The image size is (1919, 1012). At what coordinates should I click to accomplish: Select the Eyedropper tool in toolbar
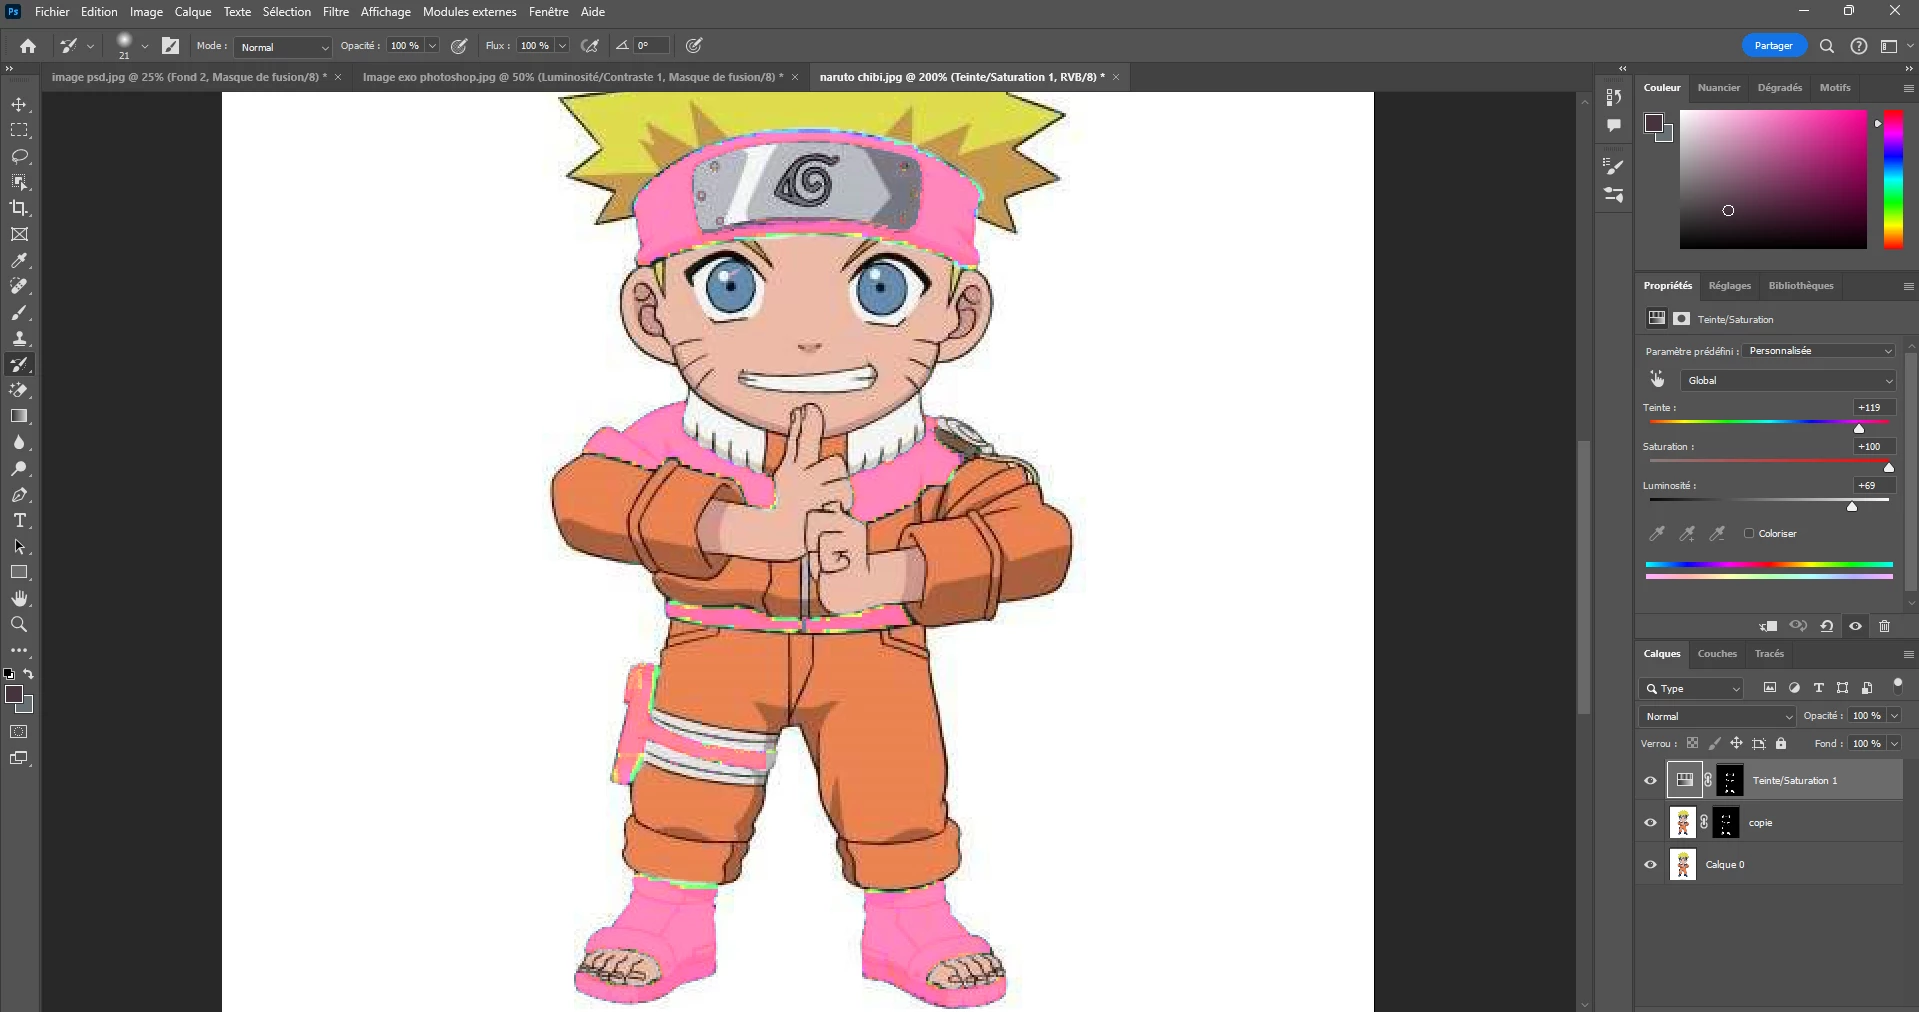[x=19, y=261]
